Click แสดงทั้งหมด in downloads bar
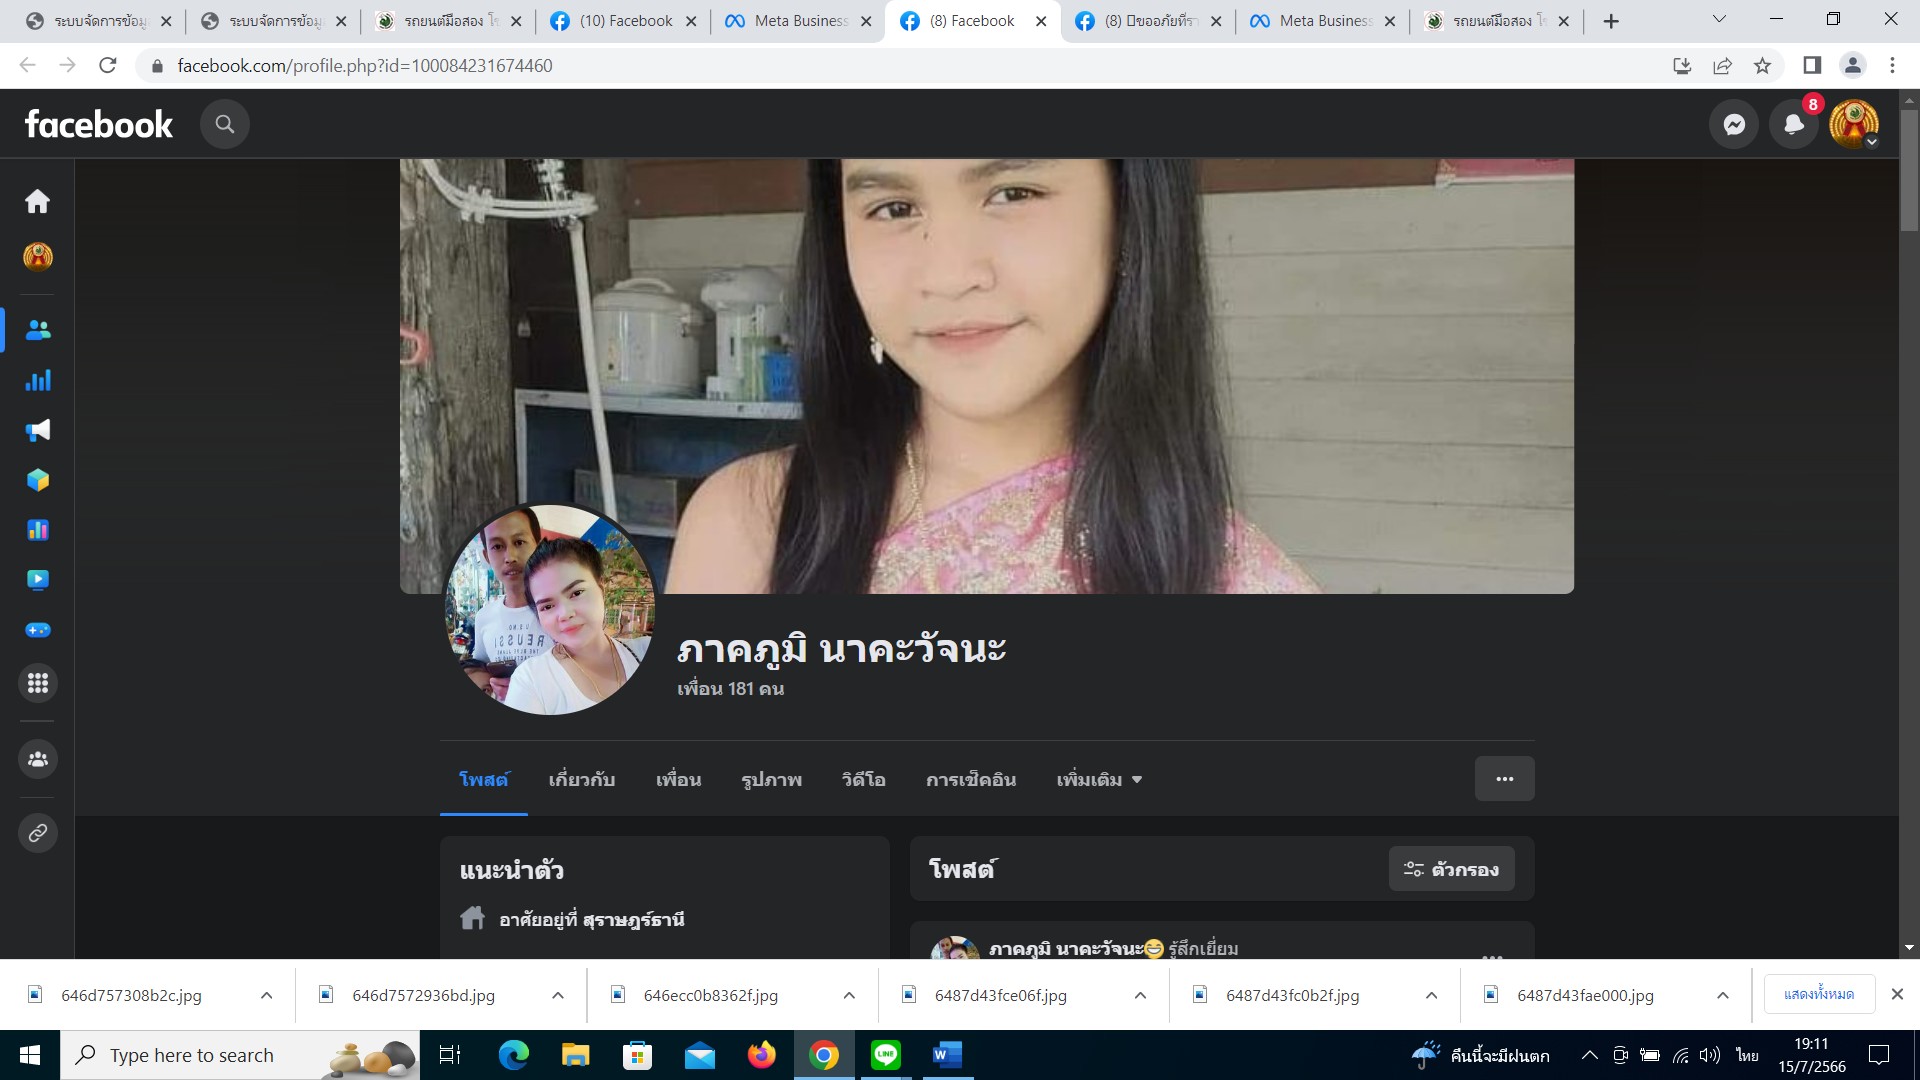 pos(1818,994)
